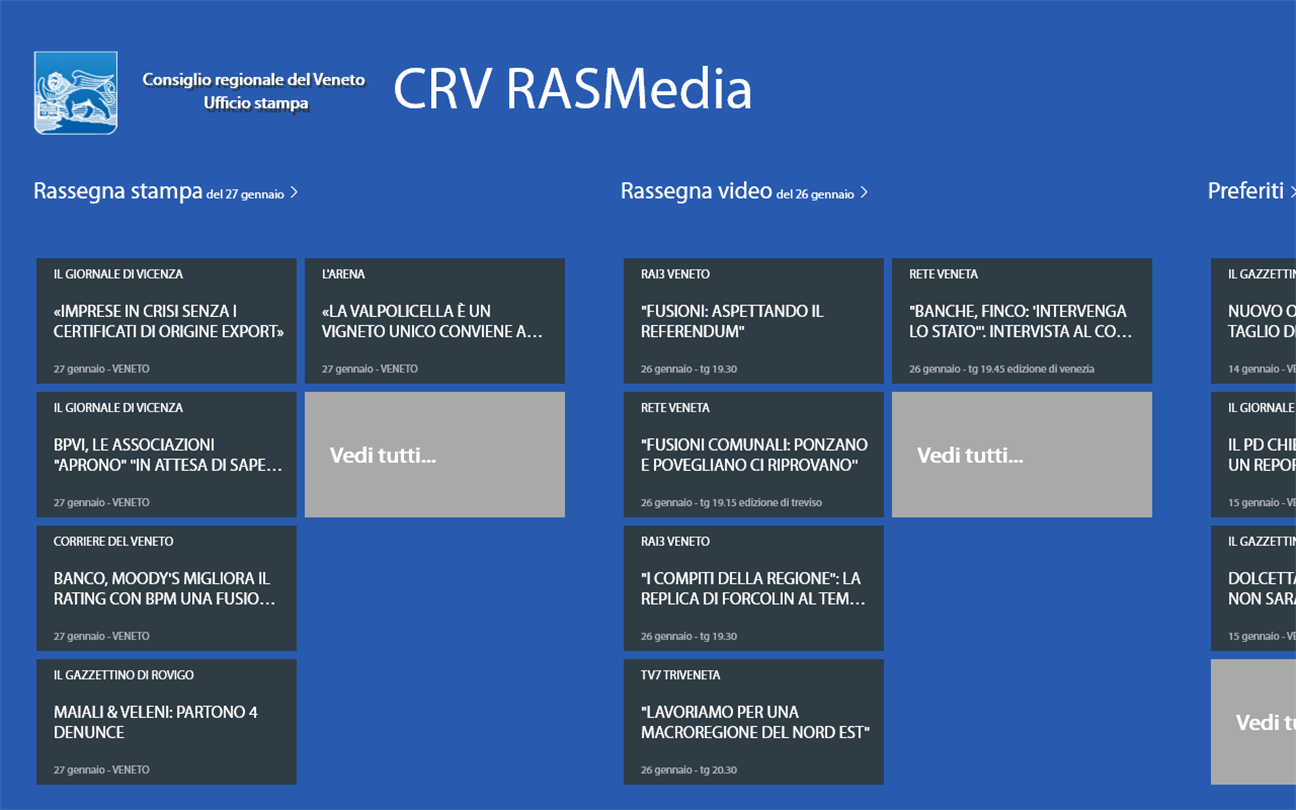Viewport: 1296px width, 810px height.
Task: Open Preferiti tile beginning with "IL PD CHI"
Action: coord(1254,455)
